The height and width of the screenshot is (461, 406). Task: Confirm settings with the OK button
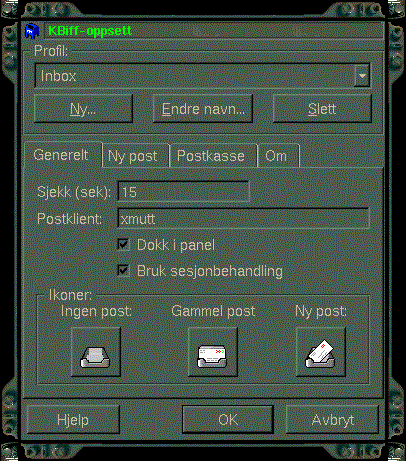pos(228,419)
